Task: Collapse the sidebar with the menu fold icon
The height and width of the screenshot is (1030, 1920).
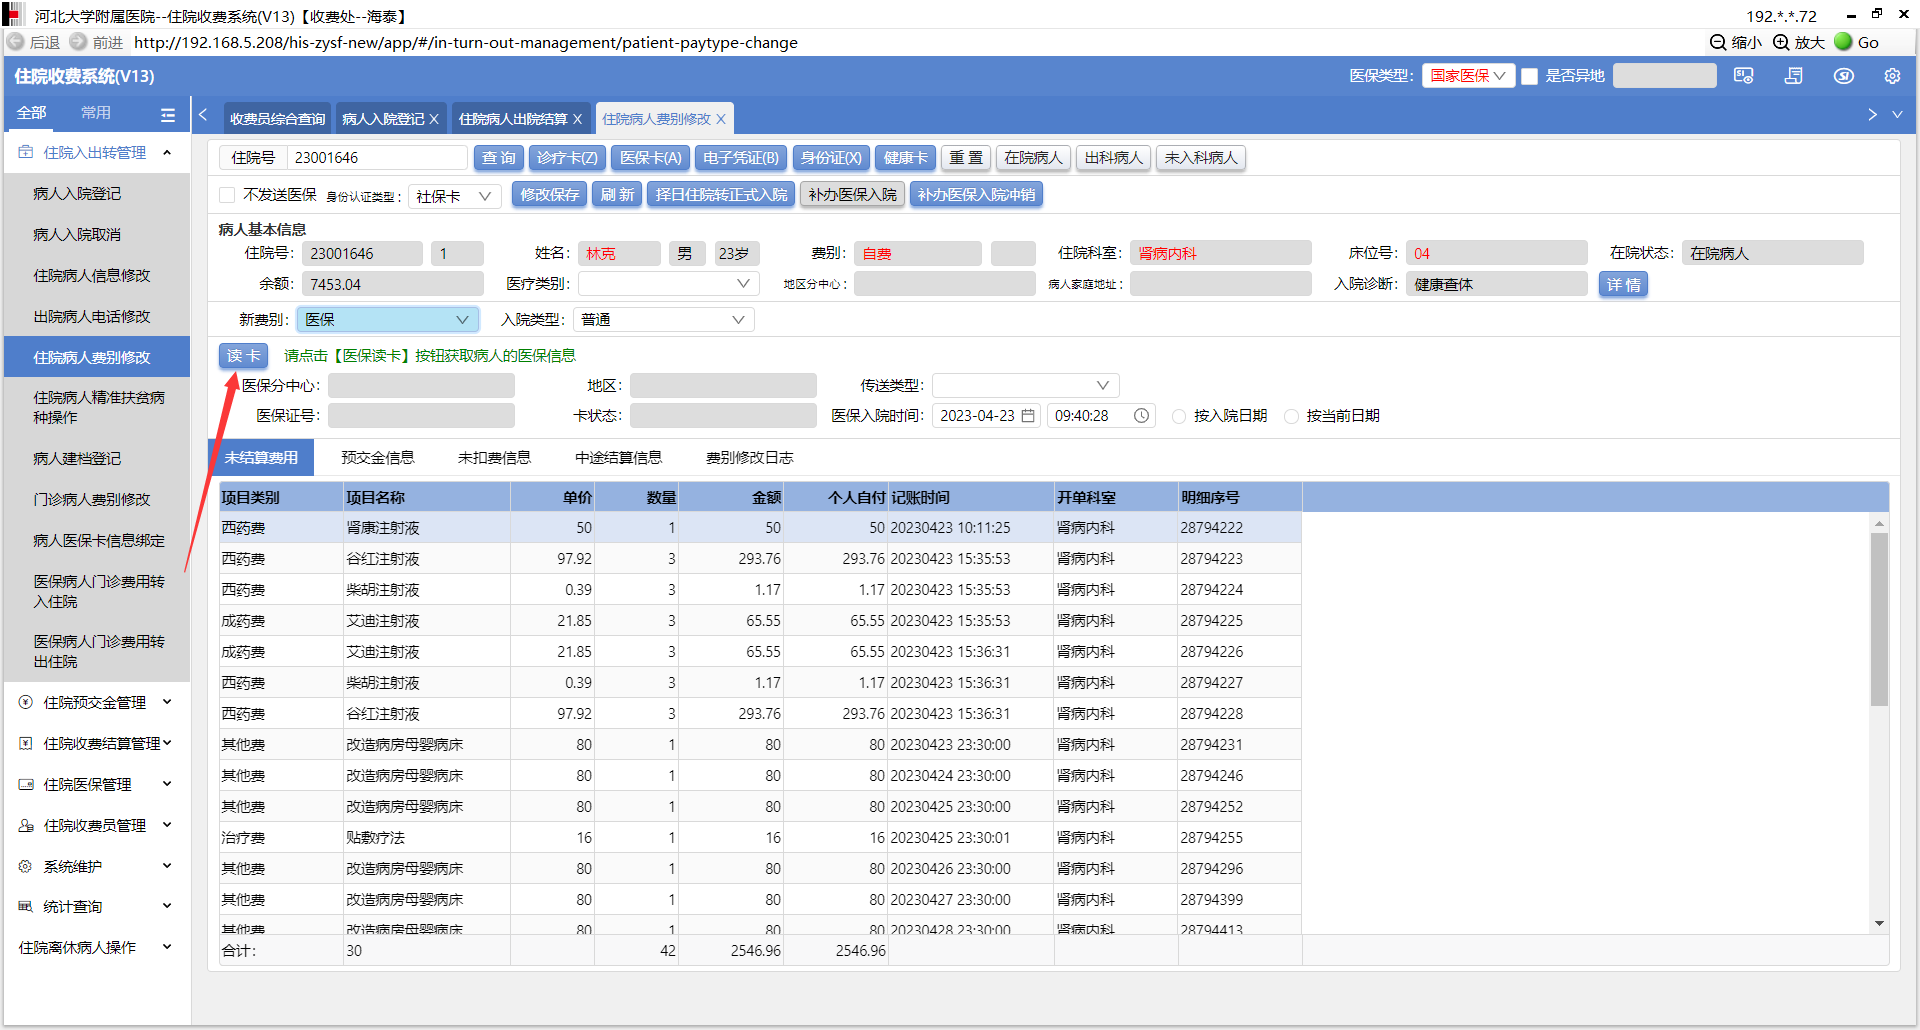Action: (168, 115)
